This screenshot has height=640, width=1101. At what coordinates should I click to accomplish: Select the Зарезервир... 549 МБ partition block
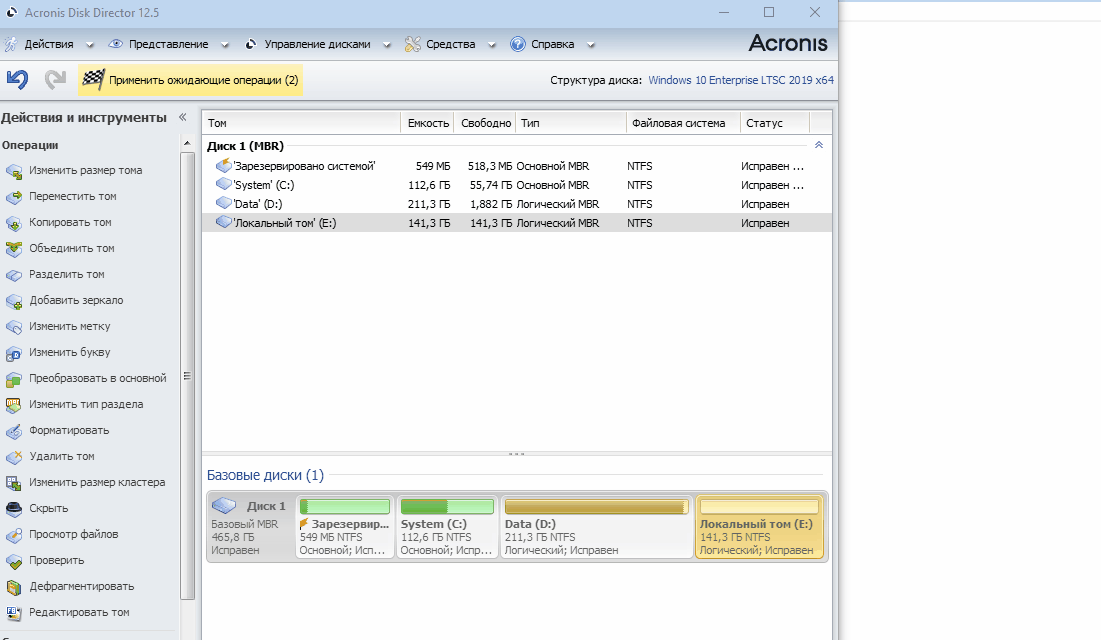coord(345,526)
